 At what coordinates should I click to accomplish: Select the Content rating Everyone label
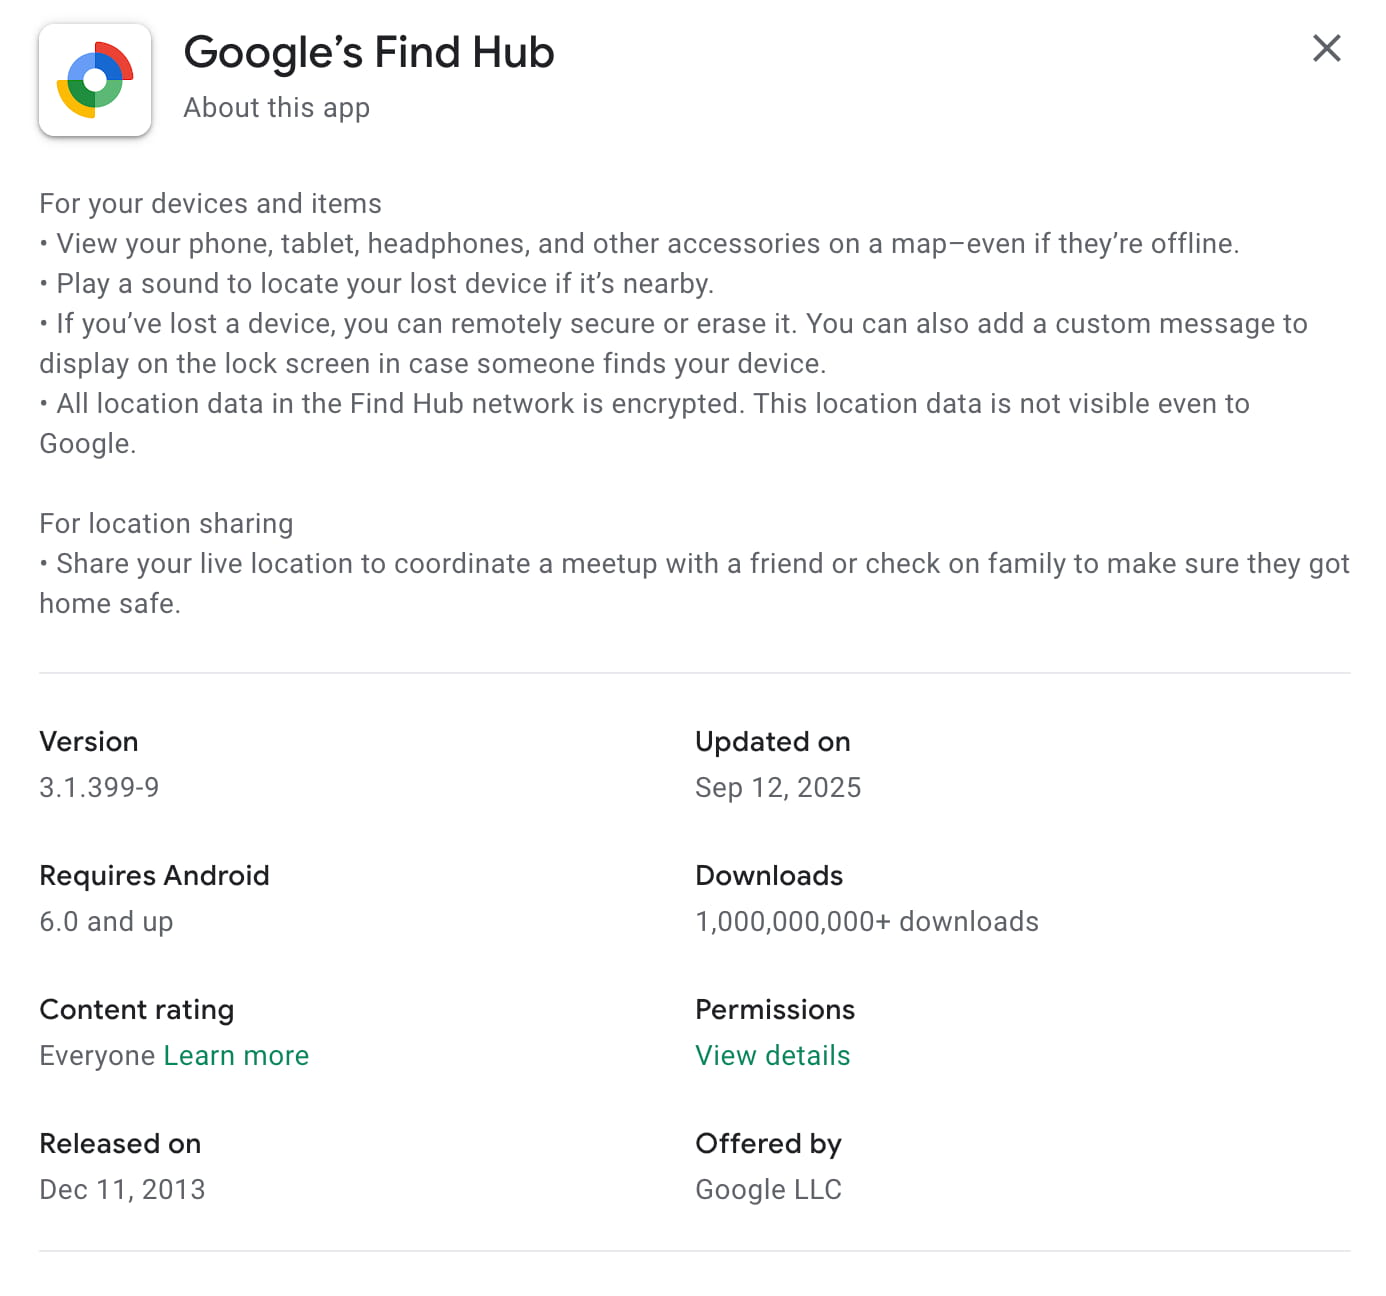(96, 1055)
